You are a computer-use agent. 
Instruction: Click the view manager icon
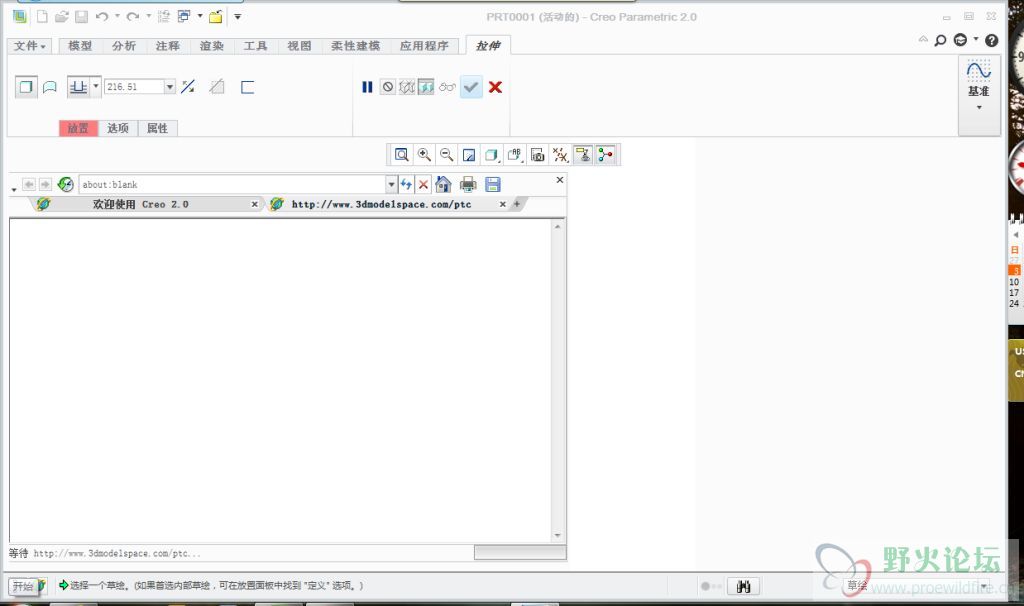tap(537, 155)
